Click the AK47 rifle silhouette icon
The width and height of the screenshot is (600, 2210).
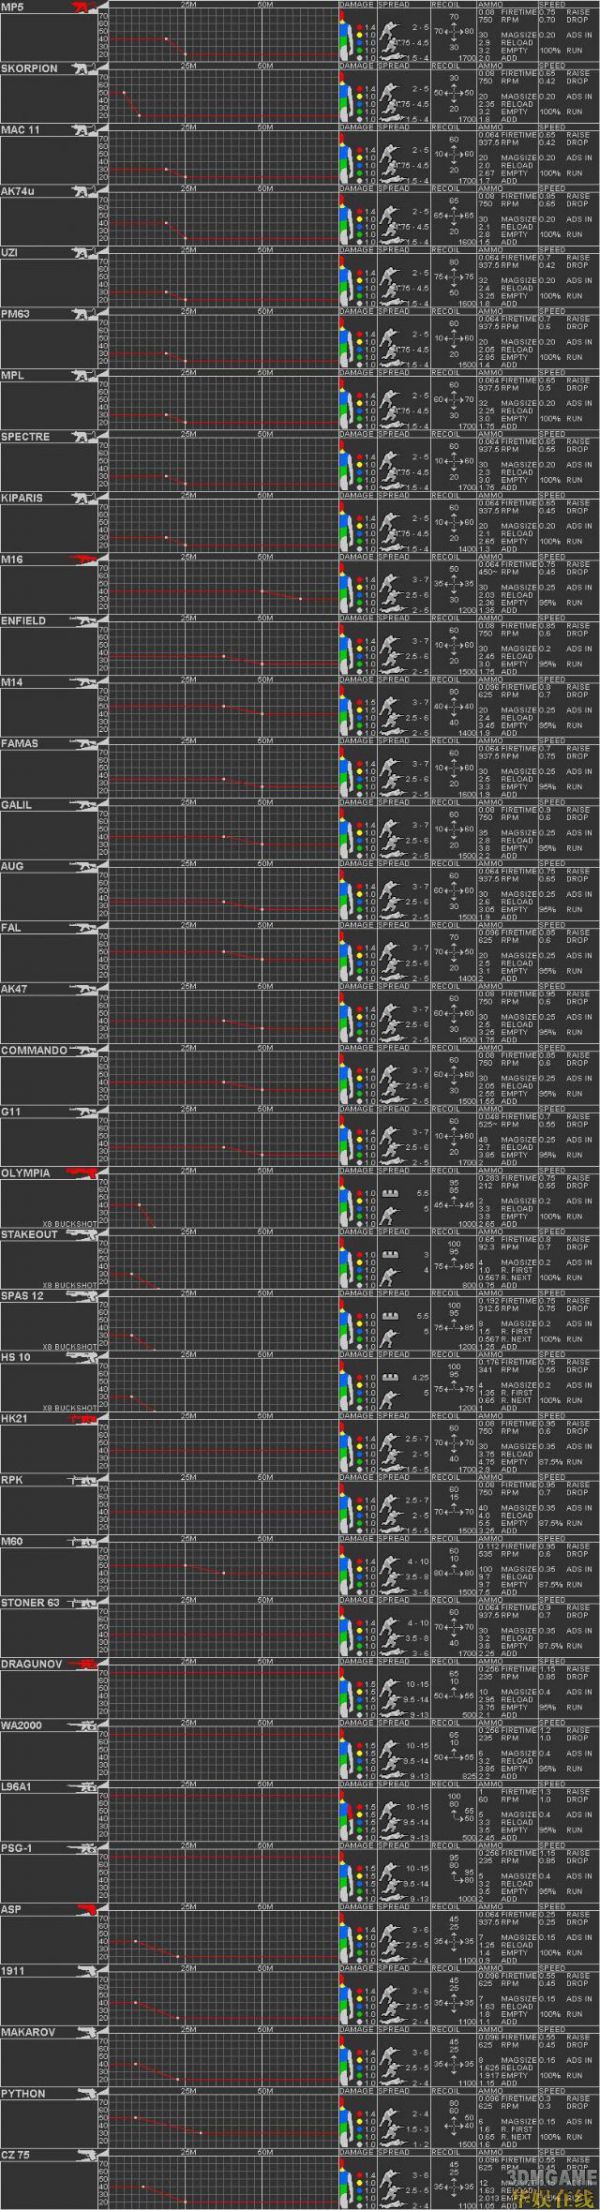[83, 989]
